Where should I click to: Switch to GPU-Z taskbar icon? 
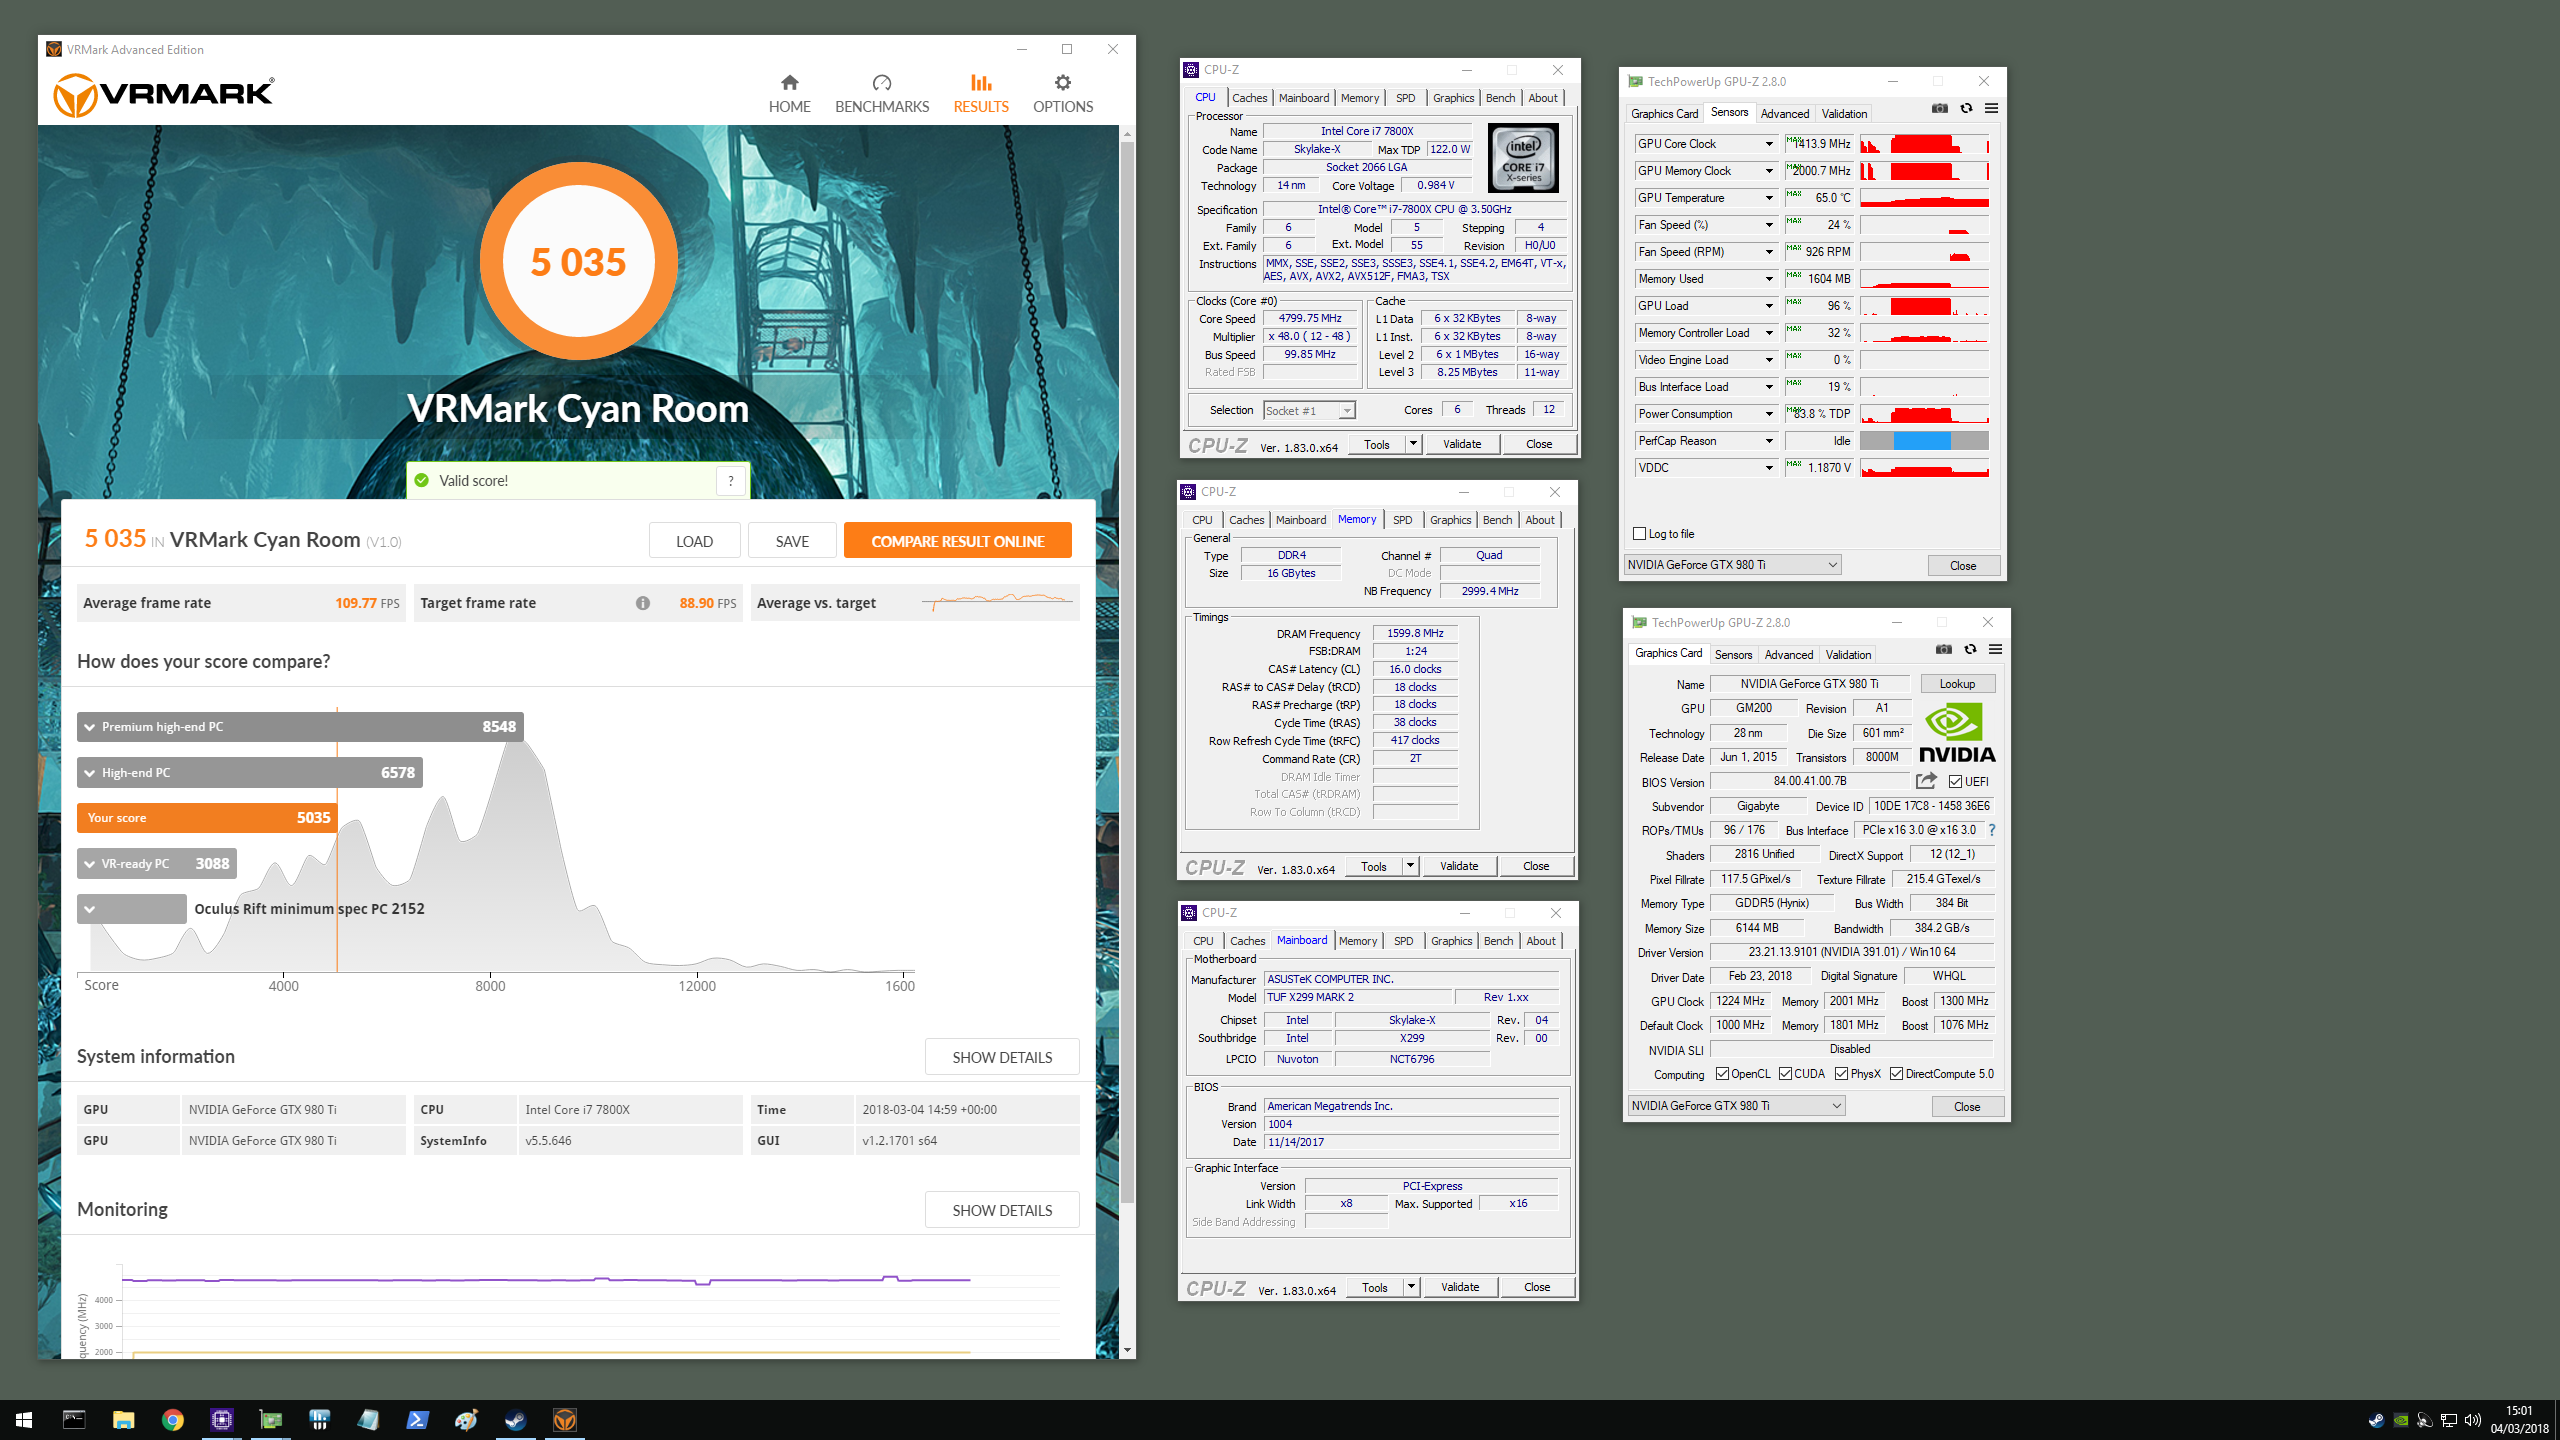[270, 1420]
